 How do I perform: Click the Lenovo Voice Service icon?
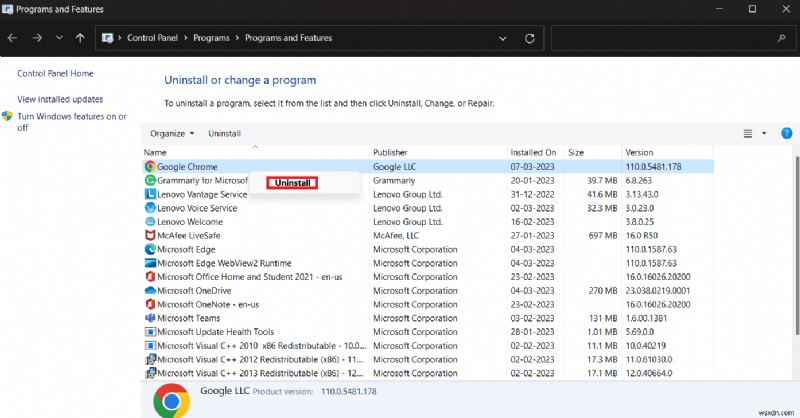[x=150, y=208]
